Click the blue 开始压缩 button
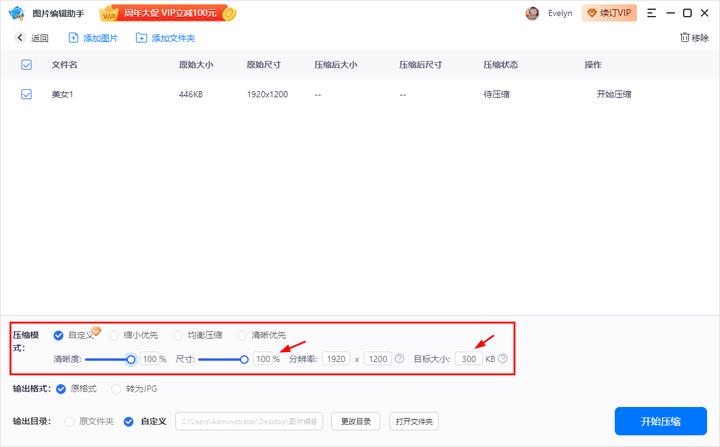Viewport: 720px width, 447px height. coord(661,421)
